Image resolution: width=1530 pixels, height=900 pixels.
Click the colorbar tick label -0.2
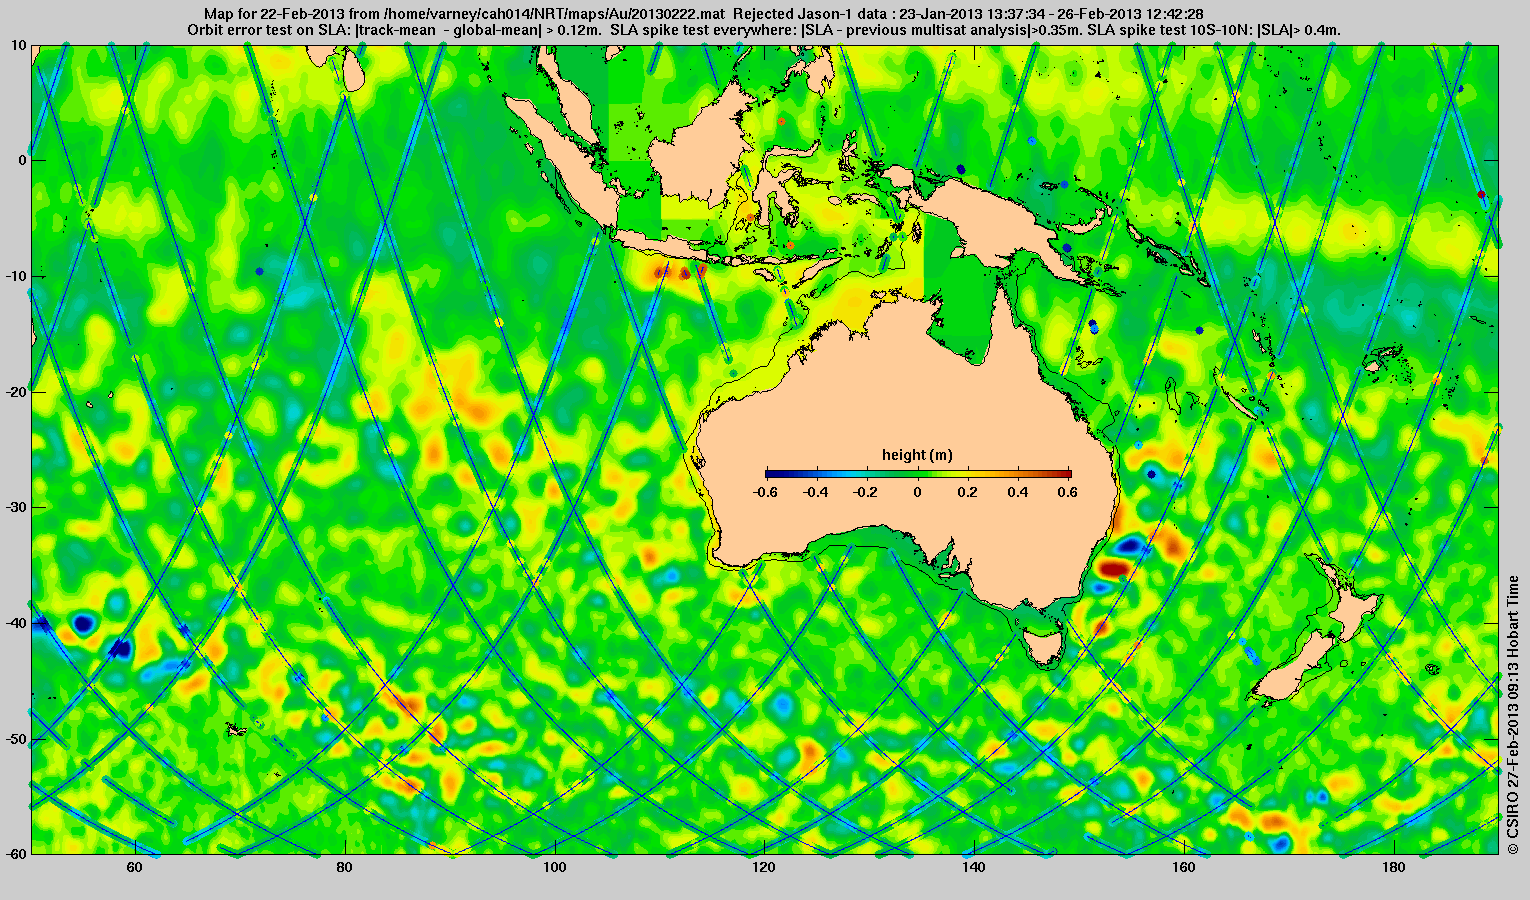pos(867,492)
